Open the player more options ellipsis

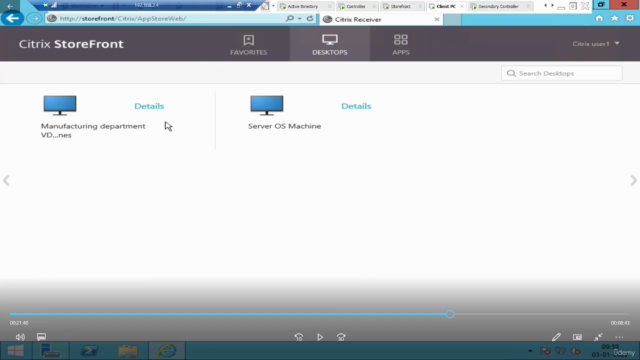(619, 337)
